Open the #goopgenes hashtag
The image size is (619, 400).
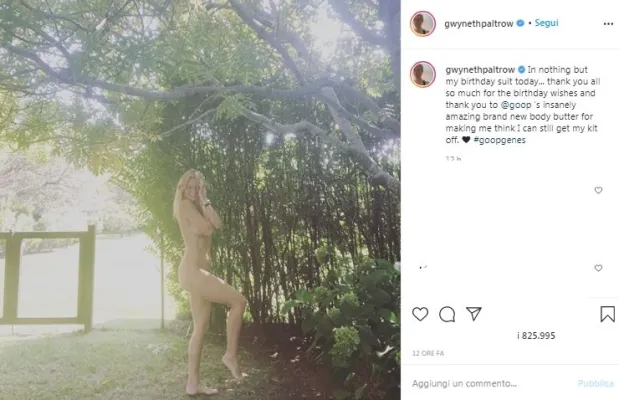point(499,140)
